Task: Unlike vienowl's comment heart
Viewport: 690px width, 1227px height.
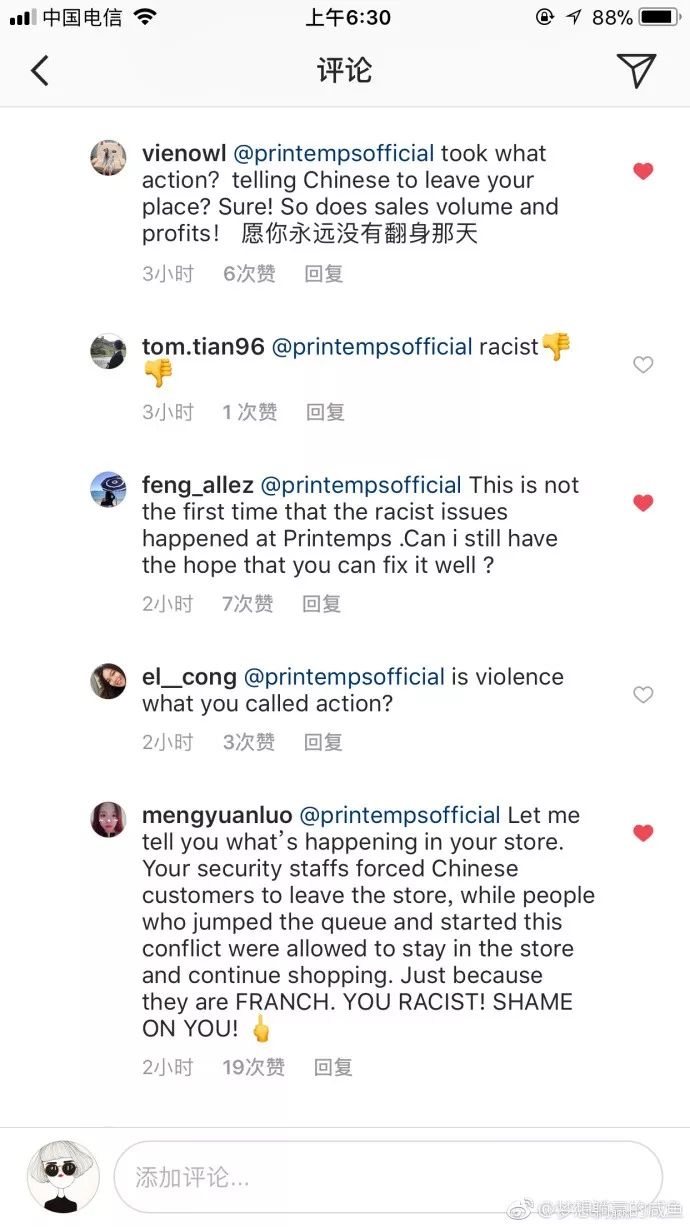Action: (643, 171)
